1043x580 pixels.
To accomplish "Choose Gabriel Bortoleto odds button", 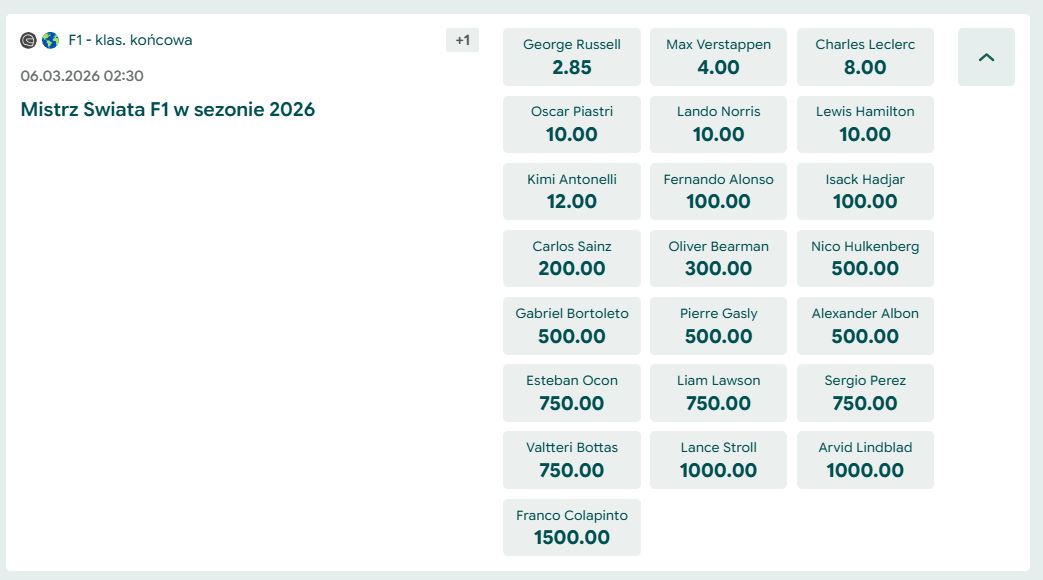I will 572,325.
